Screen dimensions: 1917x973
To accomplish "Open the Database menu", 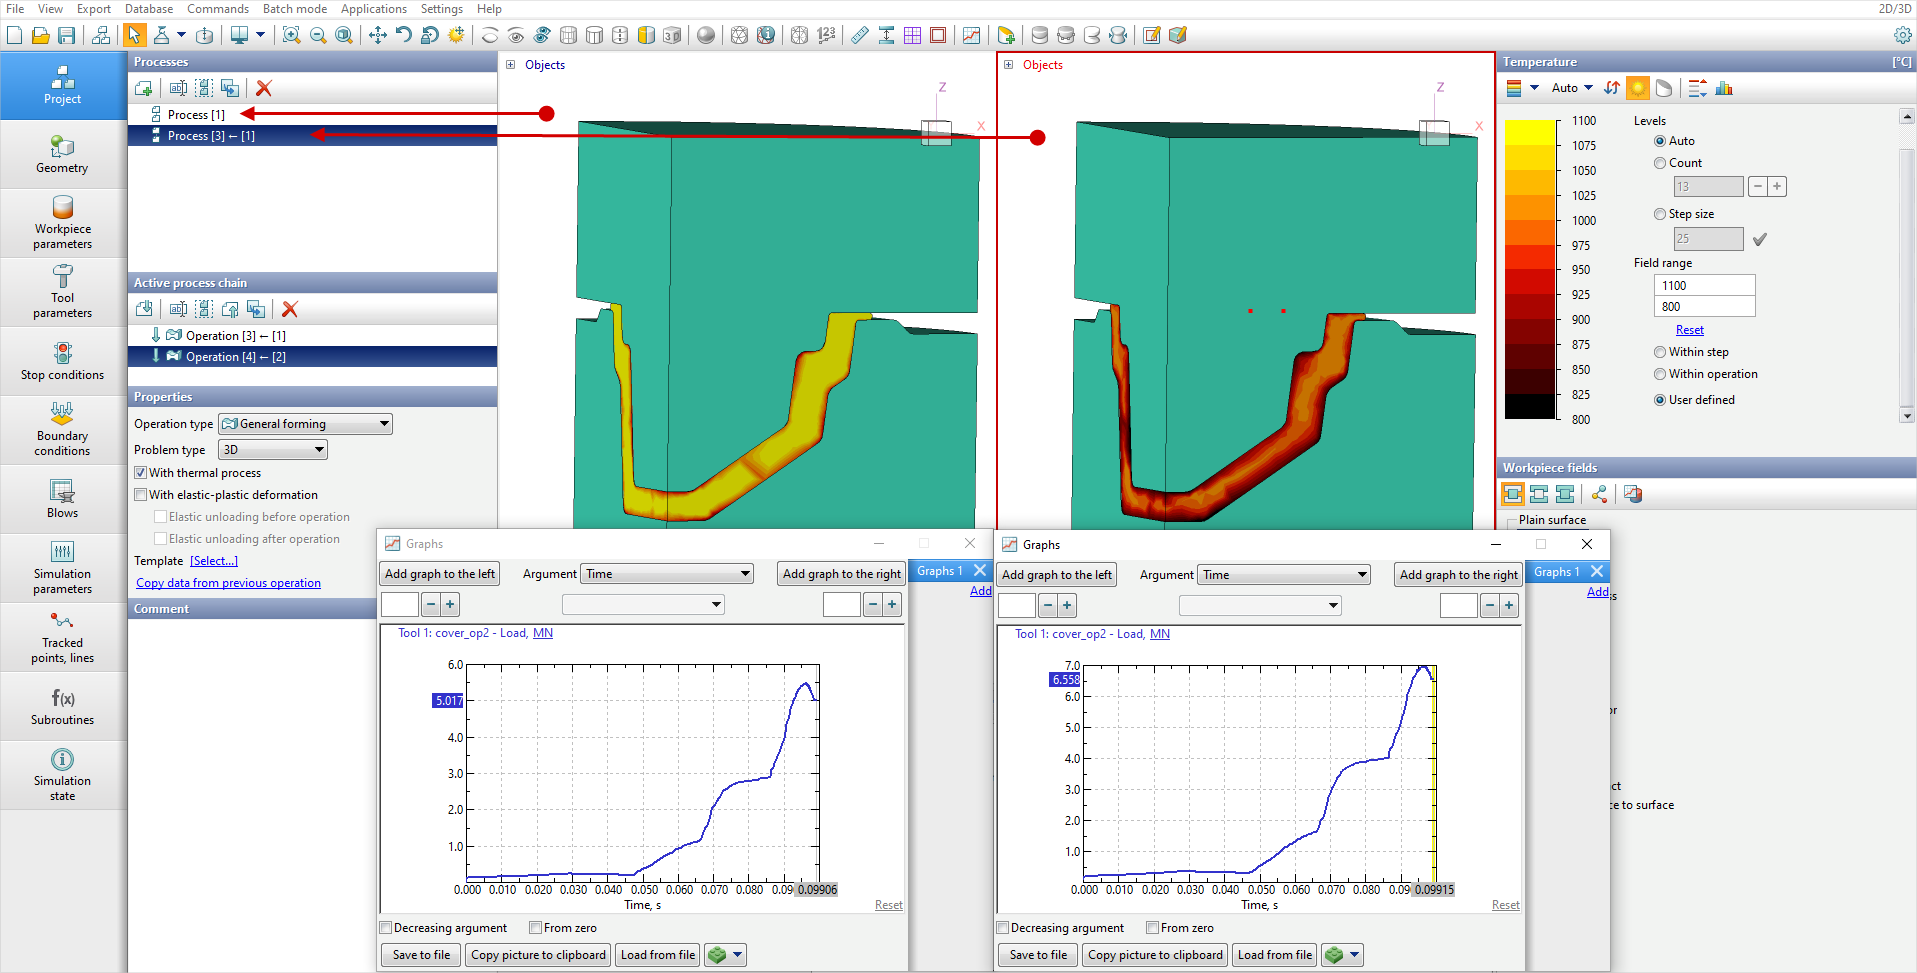I will (x=149, y=9).
